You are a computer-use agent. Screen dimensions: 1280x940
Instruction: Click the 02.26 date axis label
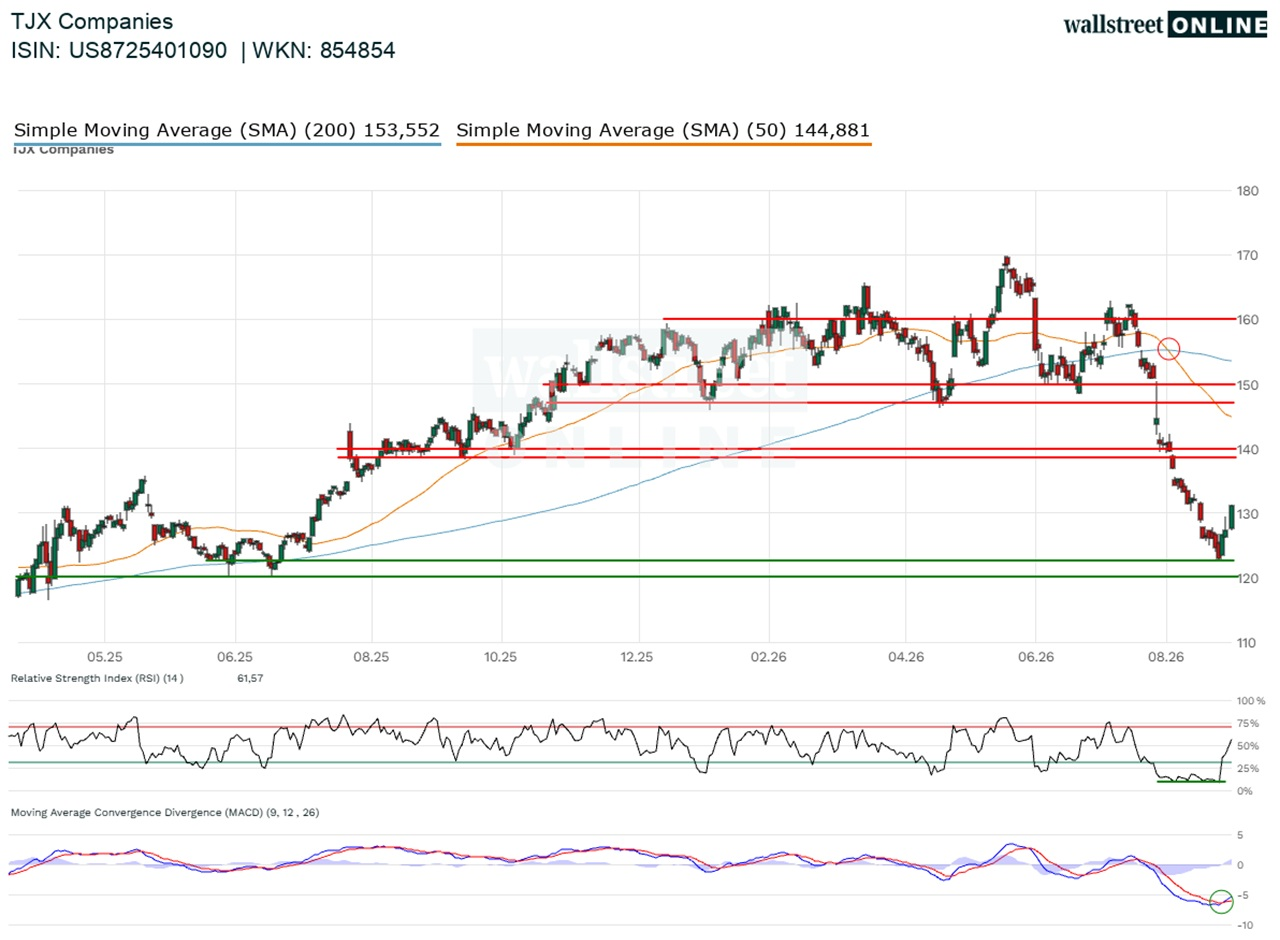pos(768,657)
